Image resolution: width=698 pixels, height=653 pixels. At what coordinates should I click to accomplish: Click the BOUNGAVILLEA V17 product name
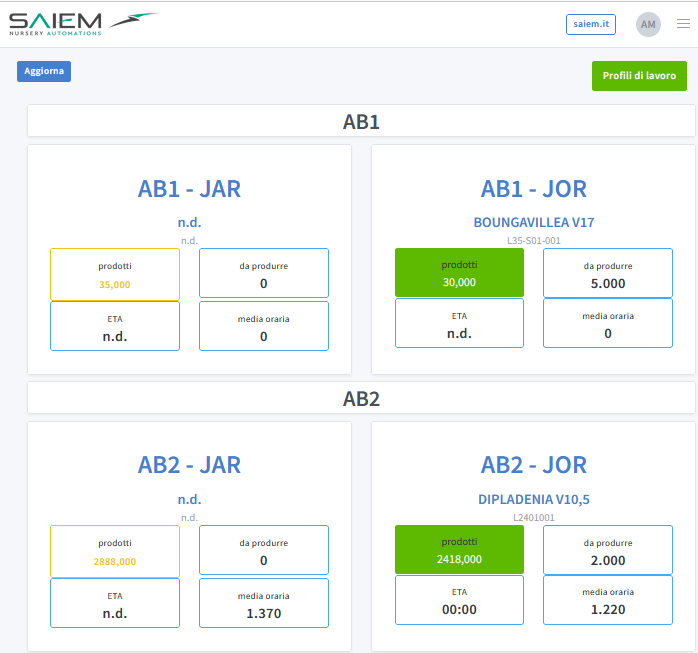pyautogui.click(x=533, y=223)
